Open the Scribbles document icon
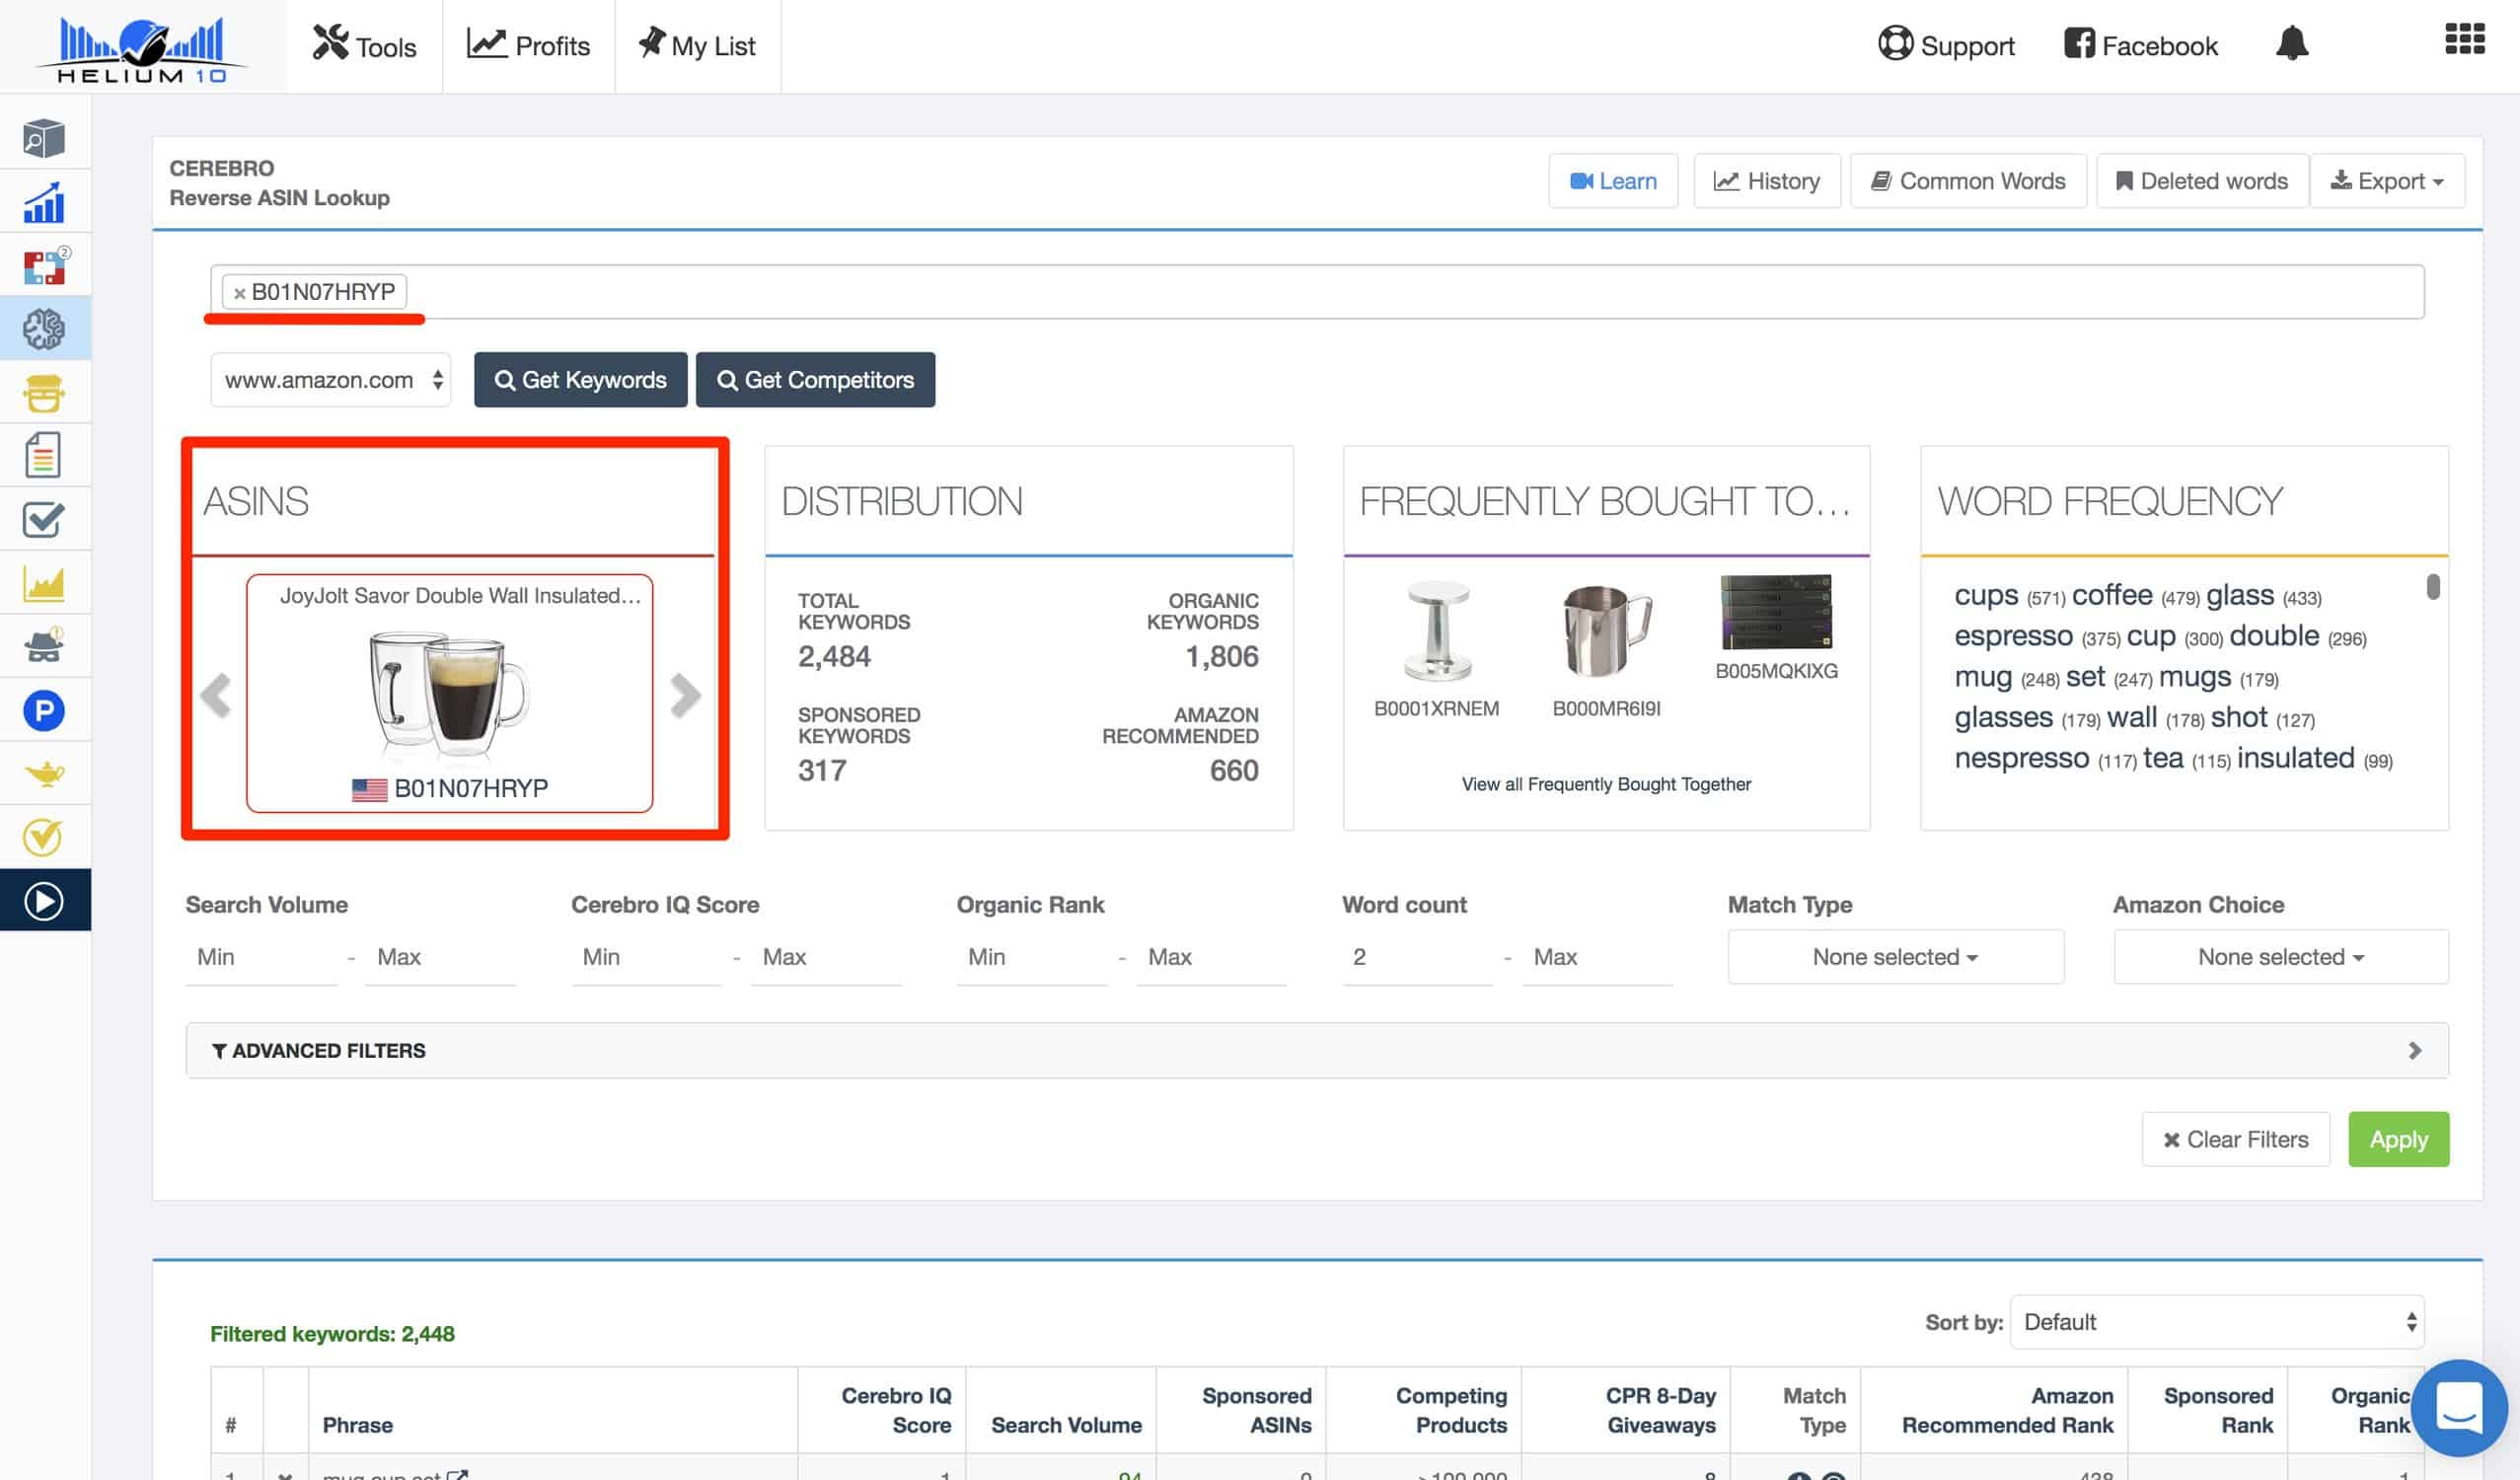 pyautogui.click(x=44, y=456)
